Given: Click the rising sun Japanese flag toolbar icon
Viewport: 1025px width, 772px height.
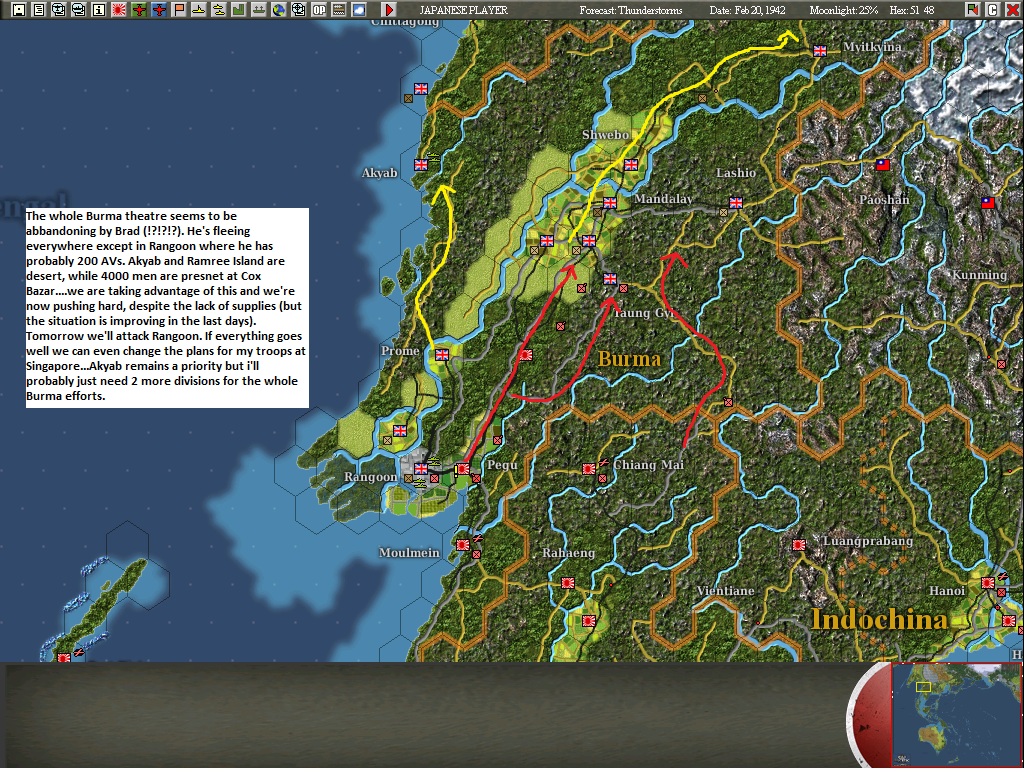Looking at the screenshot, I should (119, 10).
